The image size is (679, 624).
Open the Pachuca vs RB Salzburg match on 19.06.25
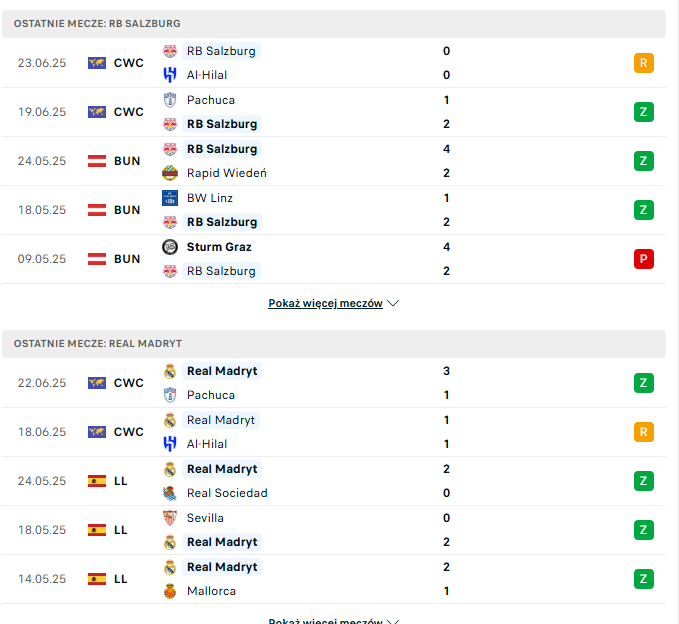(x=334, y=112)
